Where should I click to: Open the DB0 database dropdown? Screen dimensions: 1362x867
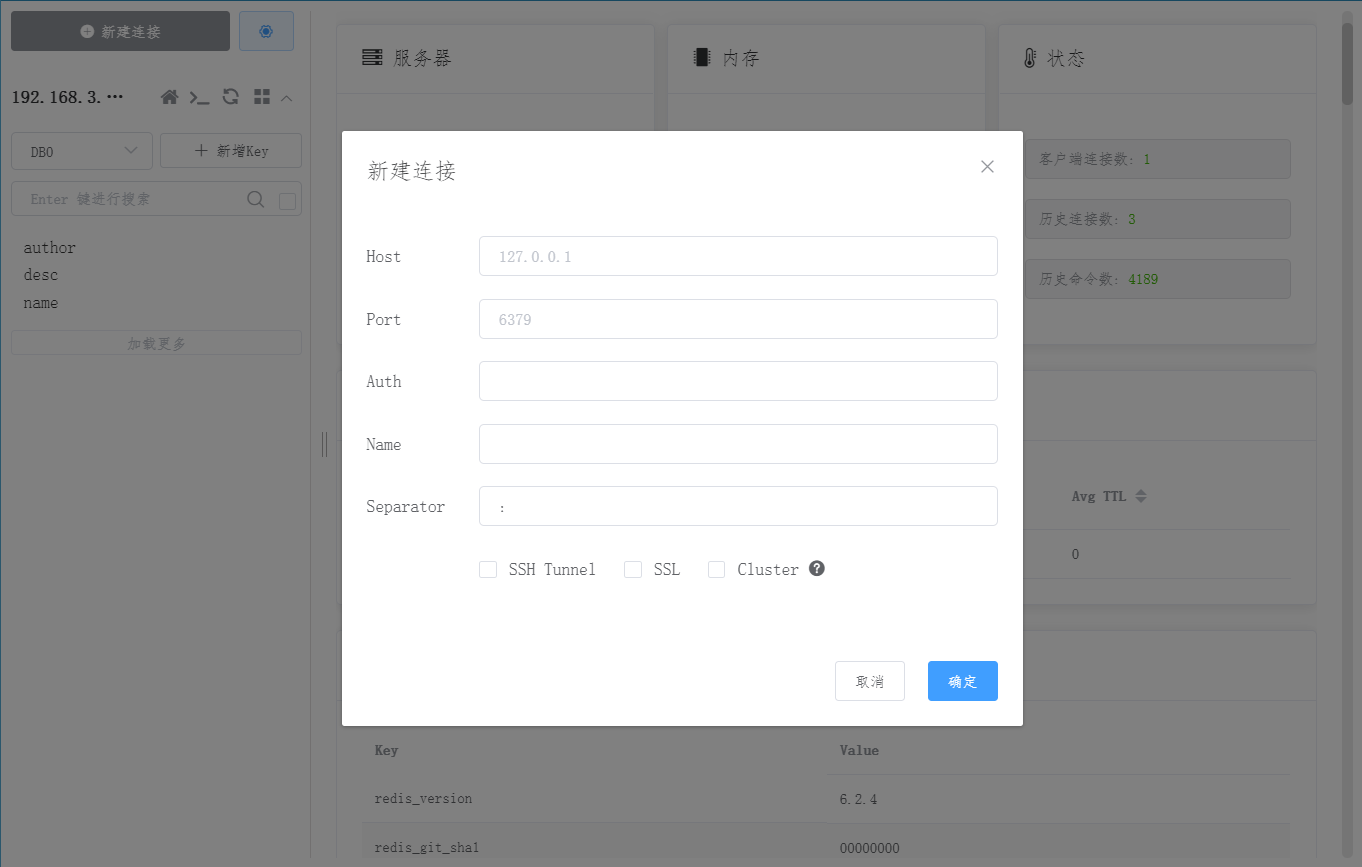pyautogui.click(x=81, y=150)
